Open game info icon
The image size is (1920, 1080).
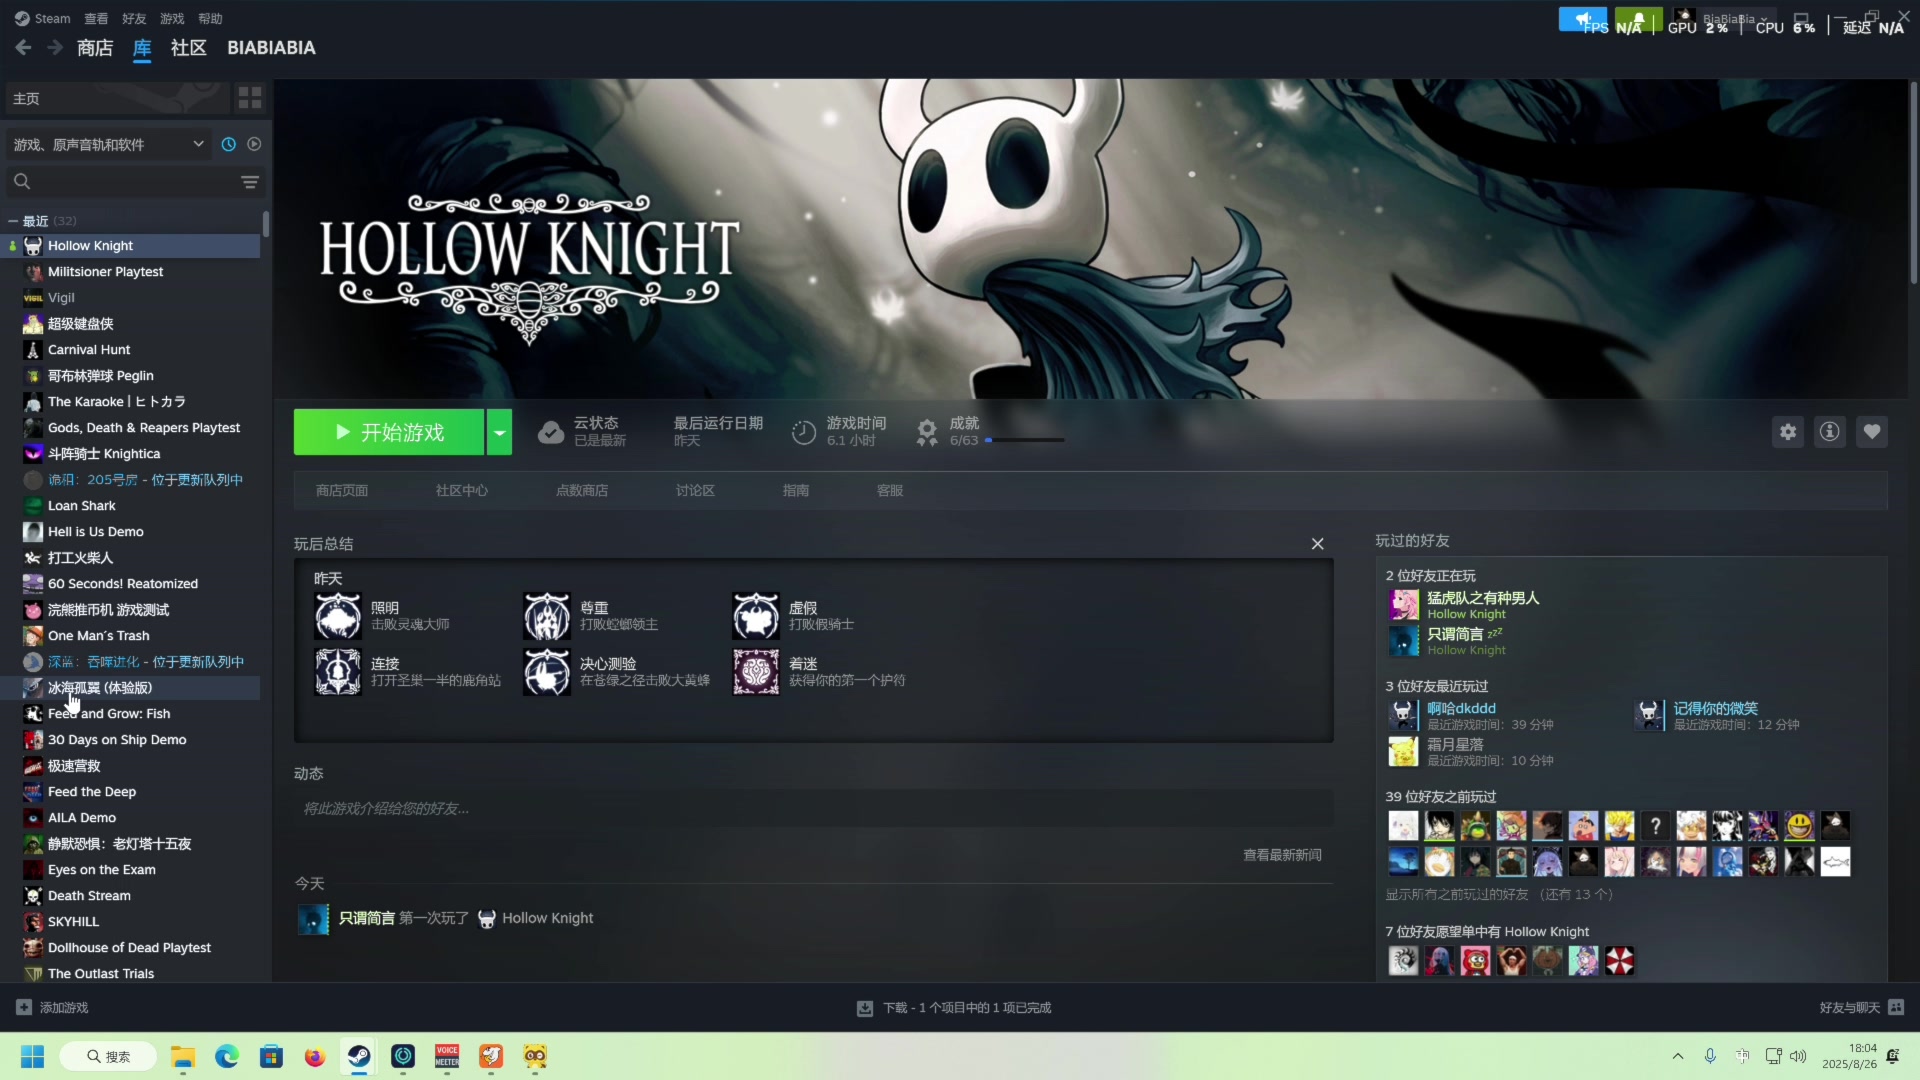1830,432
